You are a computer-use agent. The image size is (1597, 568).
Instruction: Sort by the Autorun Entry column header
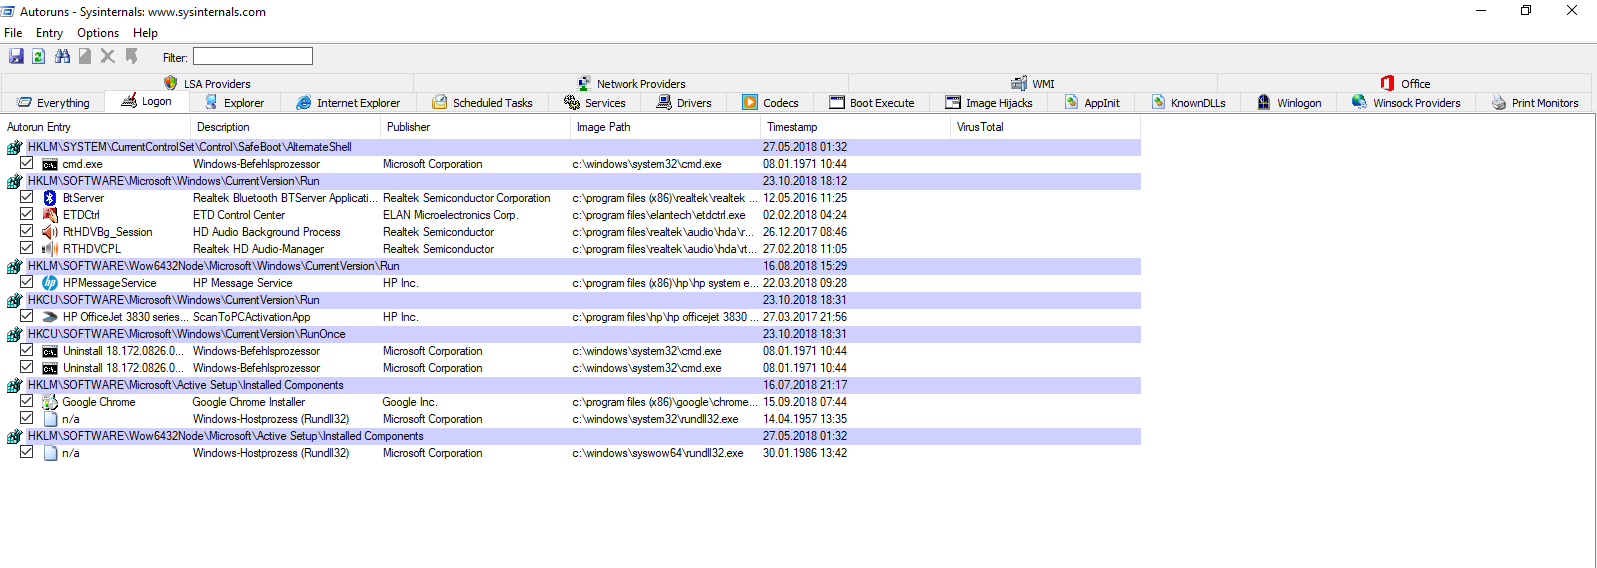coord(96,127)
